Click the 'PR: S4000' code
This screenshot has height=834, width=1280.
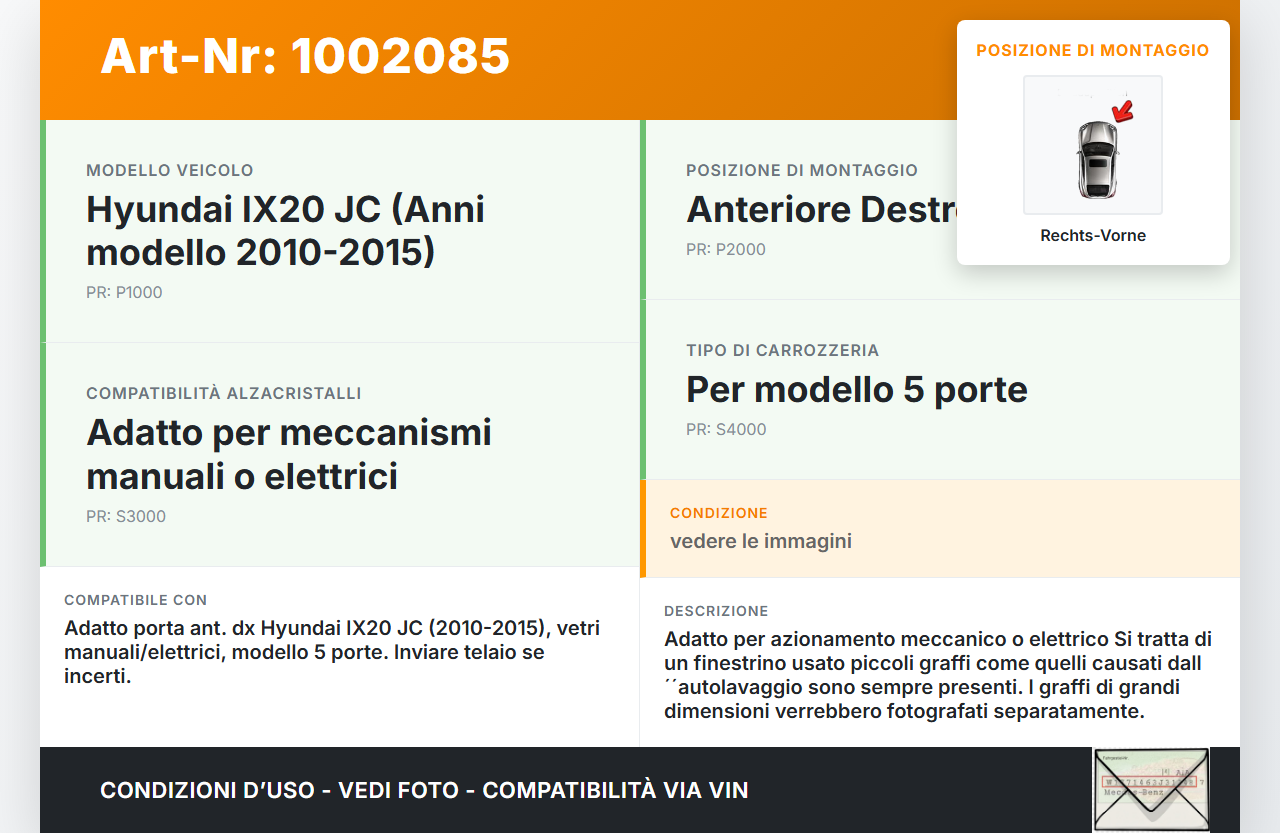pyautogui.click(x=726, y=430)
